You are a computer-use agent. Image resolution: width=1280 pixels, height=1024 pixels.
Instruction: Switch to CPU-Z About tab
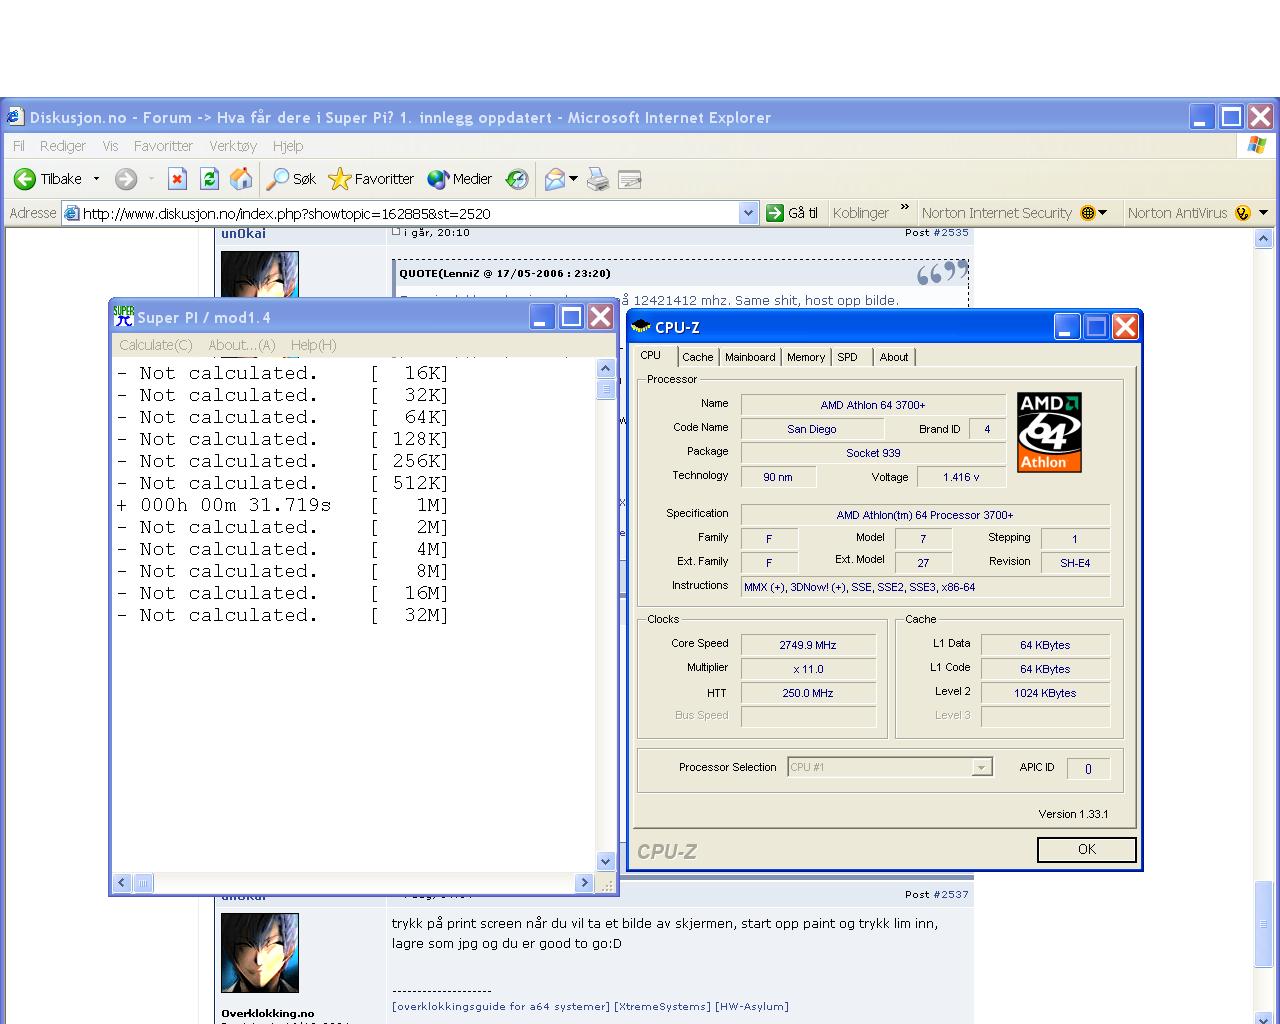click(x=894, y=357)
